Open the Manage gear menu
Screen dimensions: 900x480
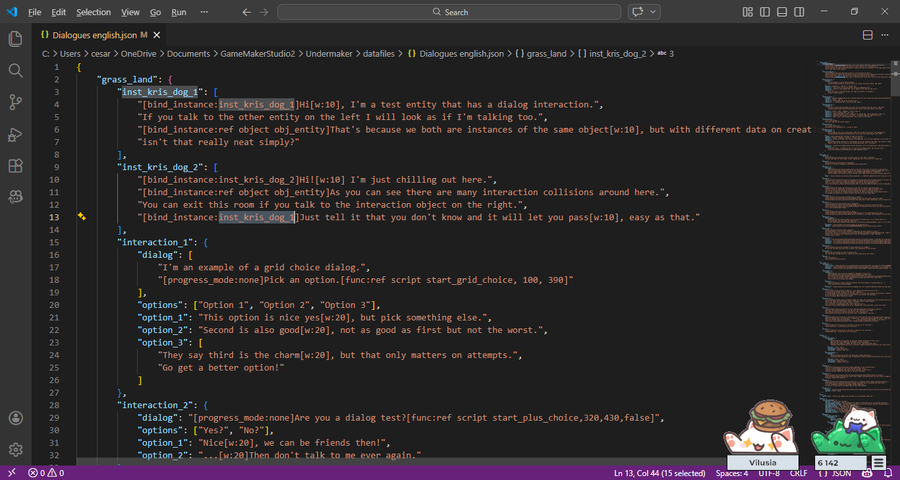click(x=16, y=450)
